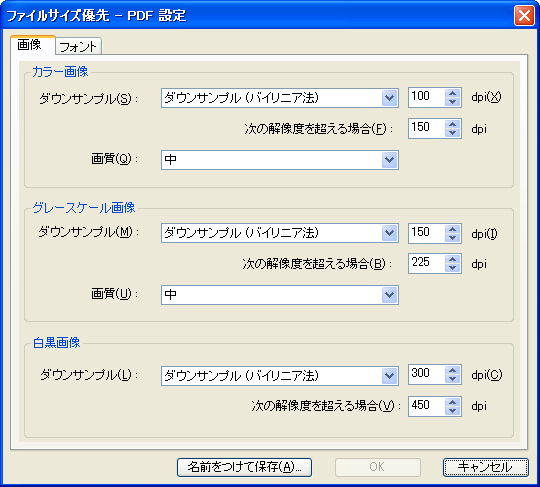This screenshot has width=540, height=487.
Task: Click the 次の解像度を超える場合(B) label
Action: [x=317, y=264]
